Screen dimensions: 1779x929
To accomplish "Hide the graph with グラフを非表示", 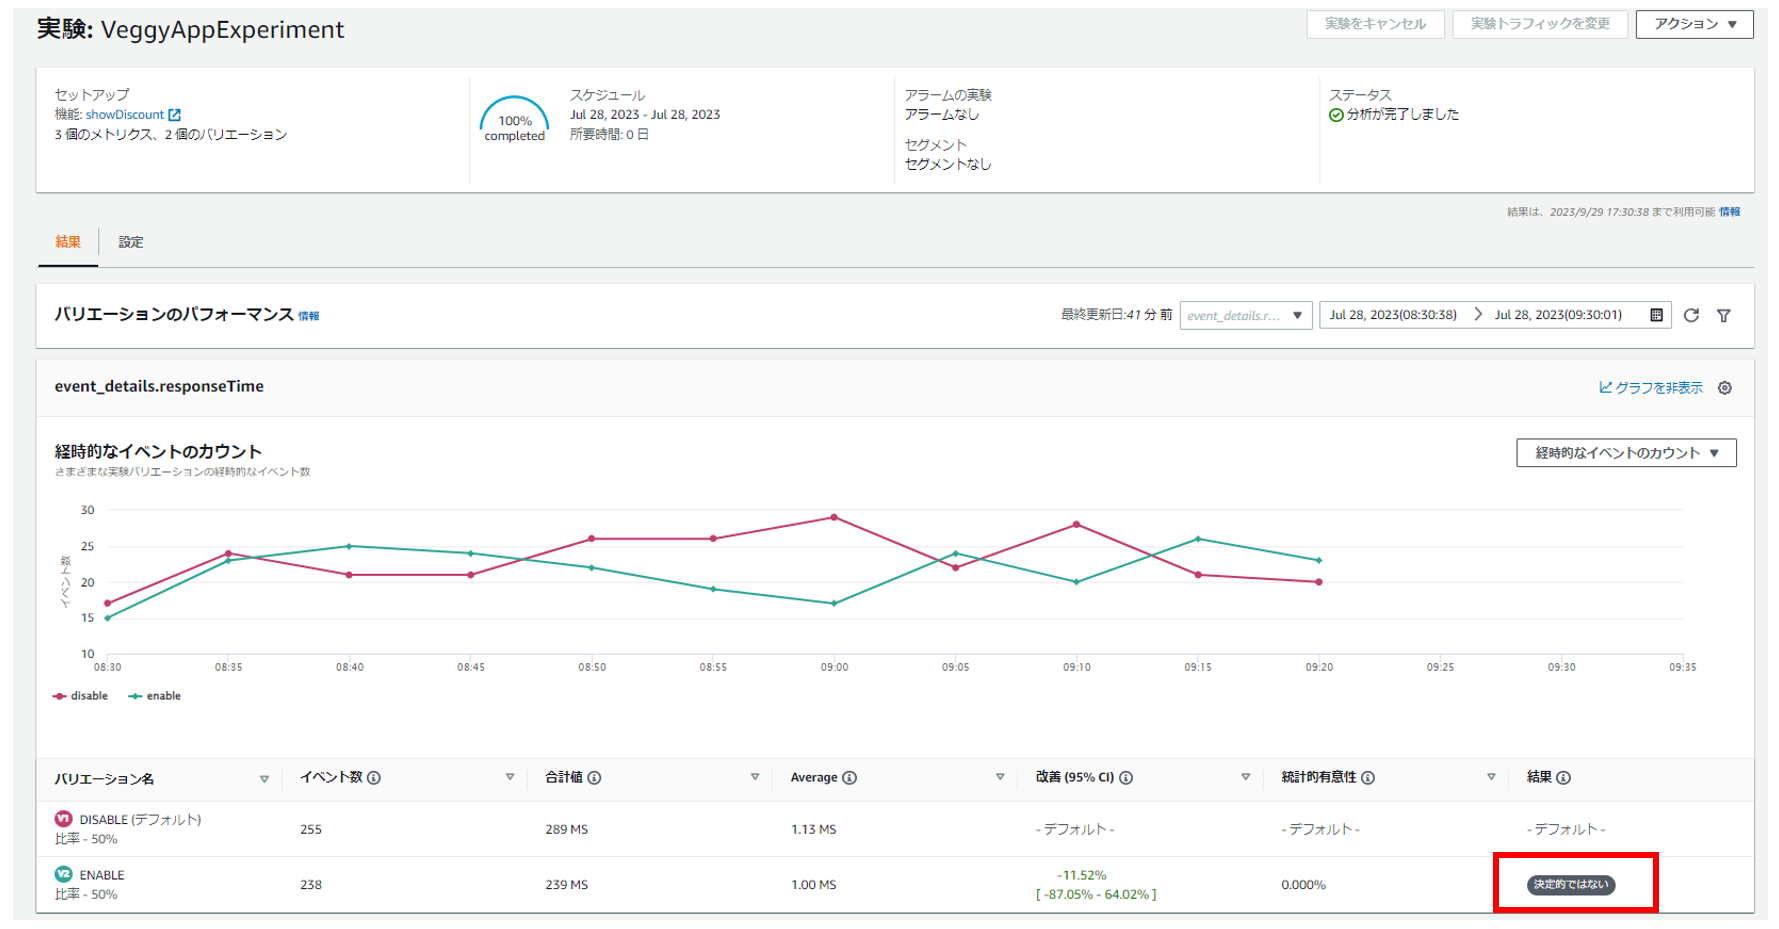I will [x=1651, y=388].
